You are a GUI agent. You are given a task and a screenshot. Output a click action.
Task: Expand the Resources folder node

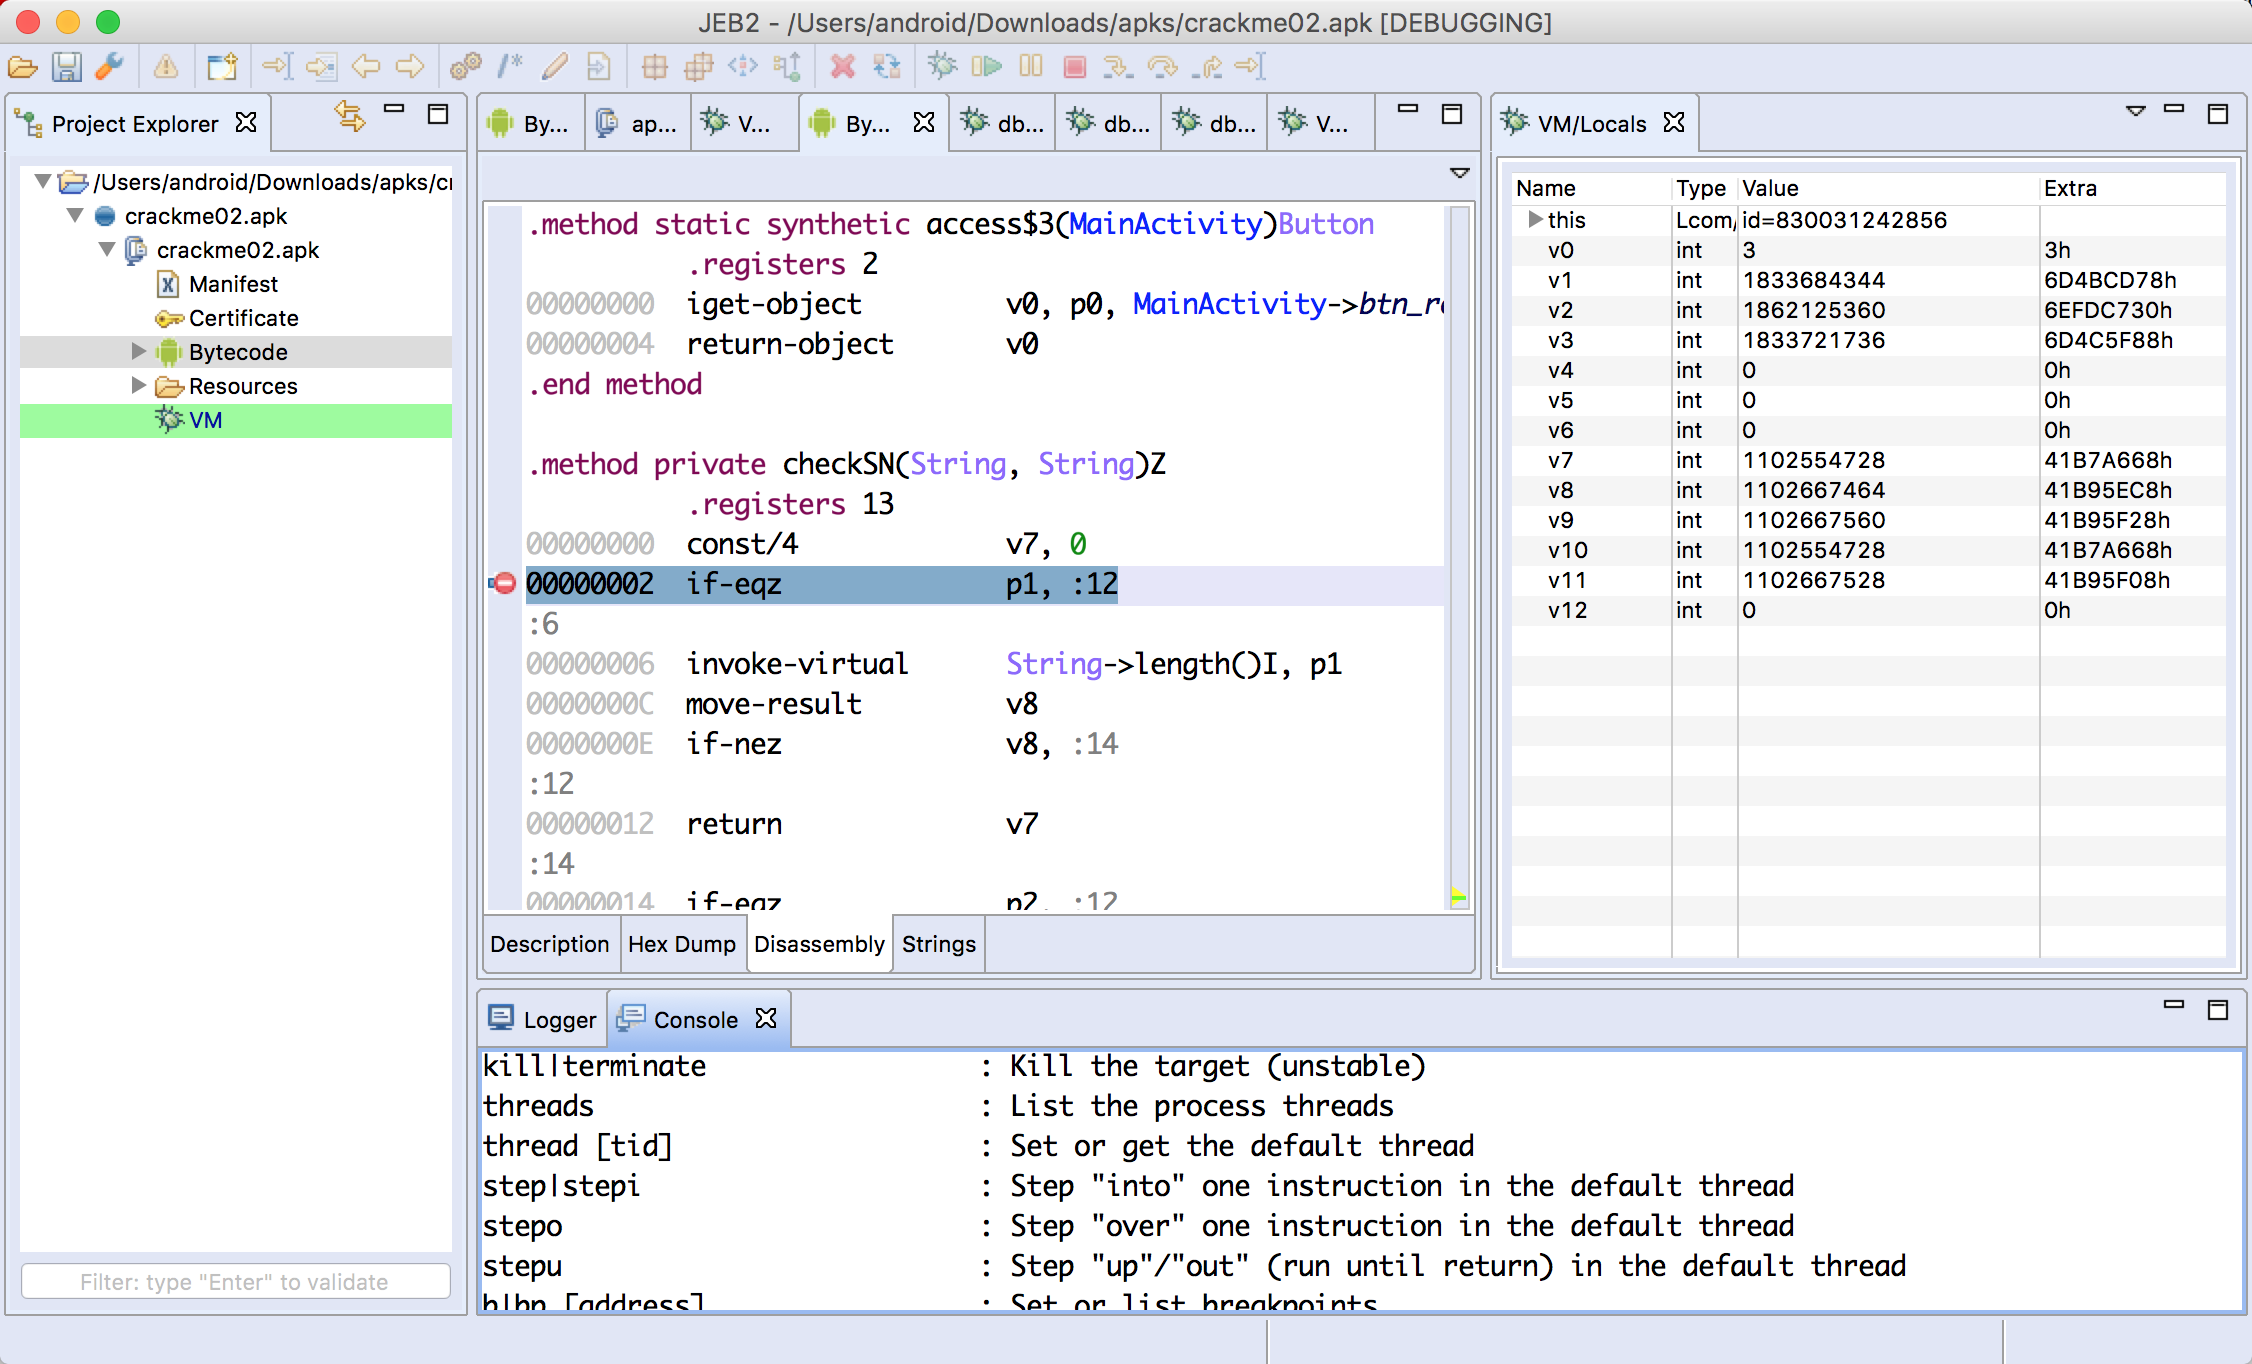pyautogui.click(x=139, y=385)
